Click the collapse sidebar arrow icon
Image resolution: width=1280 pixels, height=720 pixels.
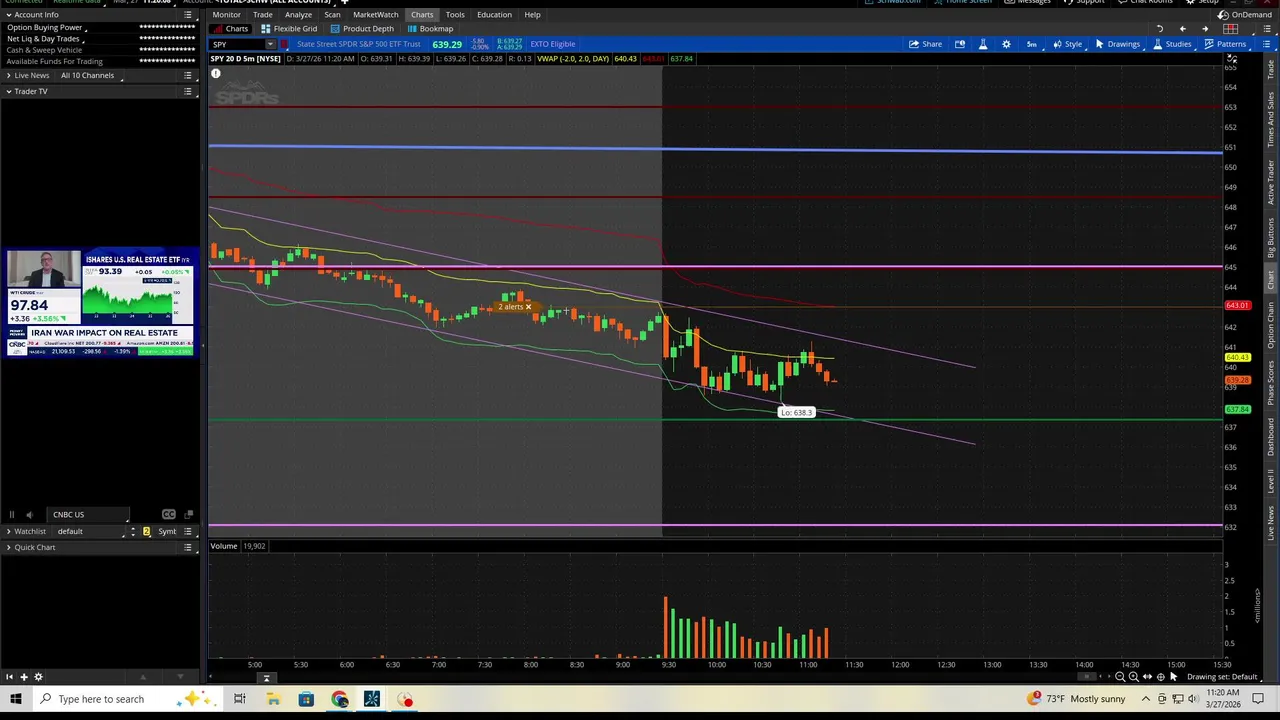[9, 677]
